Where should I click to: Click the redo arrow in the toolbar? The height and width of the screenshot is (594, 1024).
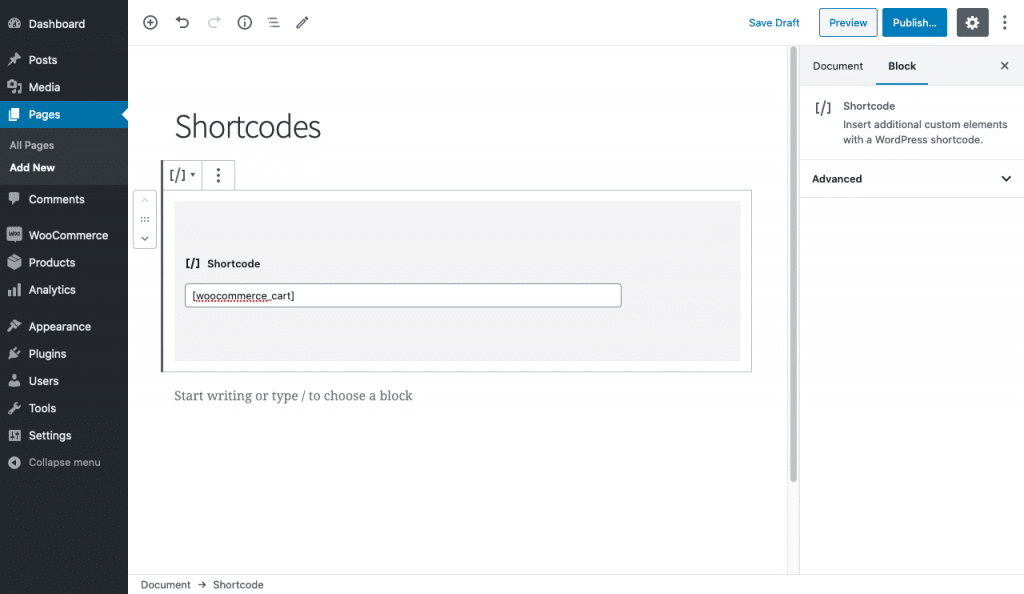(211, 22)
